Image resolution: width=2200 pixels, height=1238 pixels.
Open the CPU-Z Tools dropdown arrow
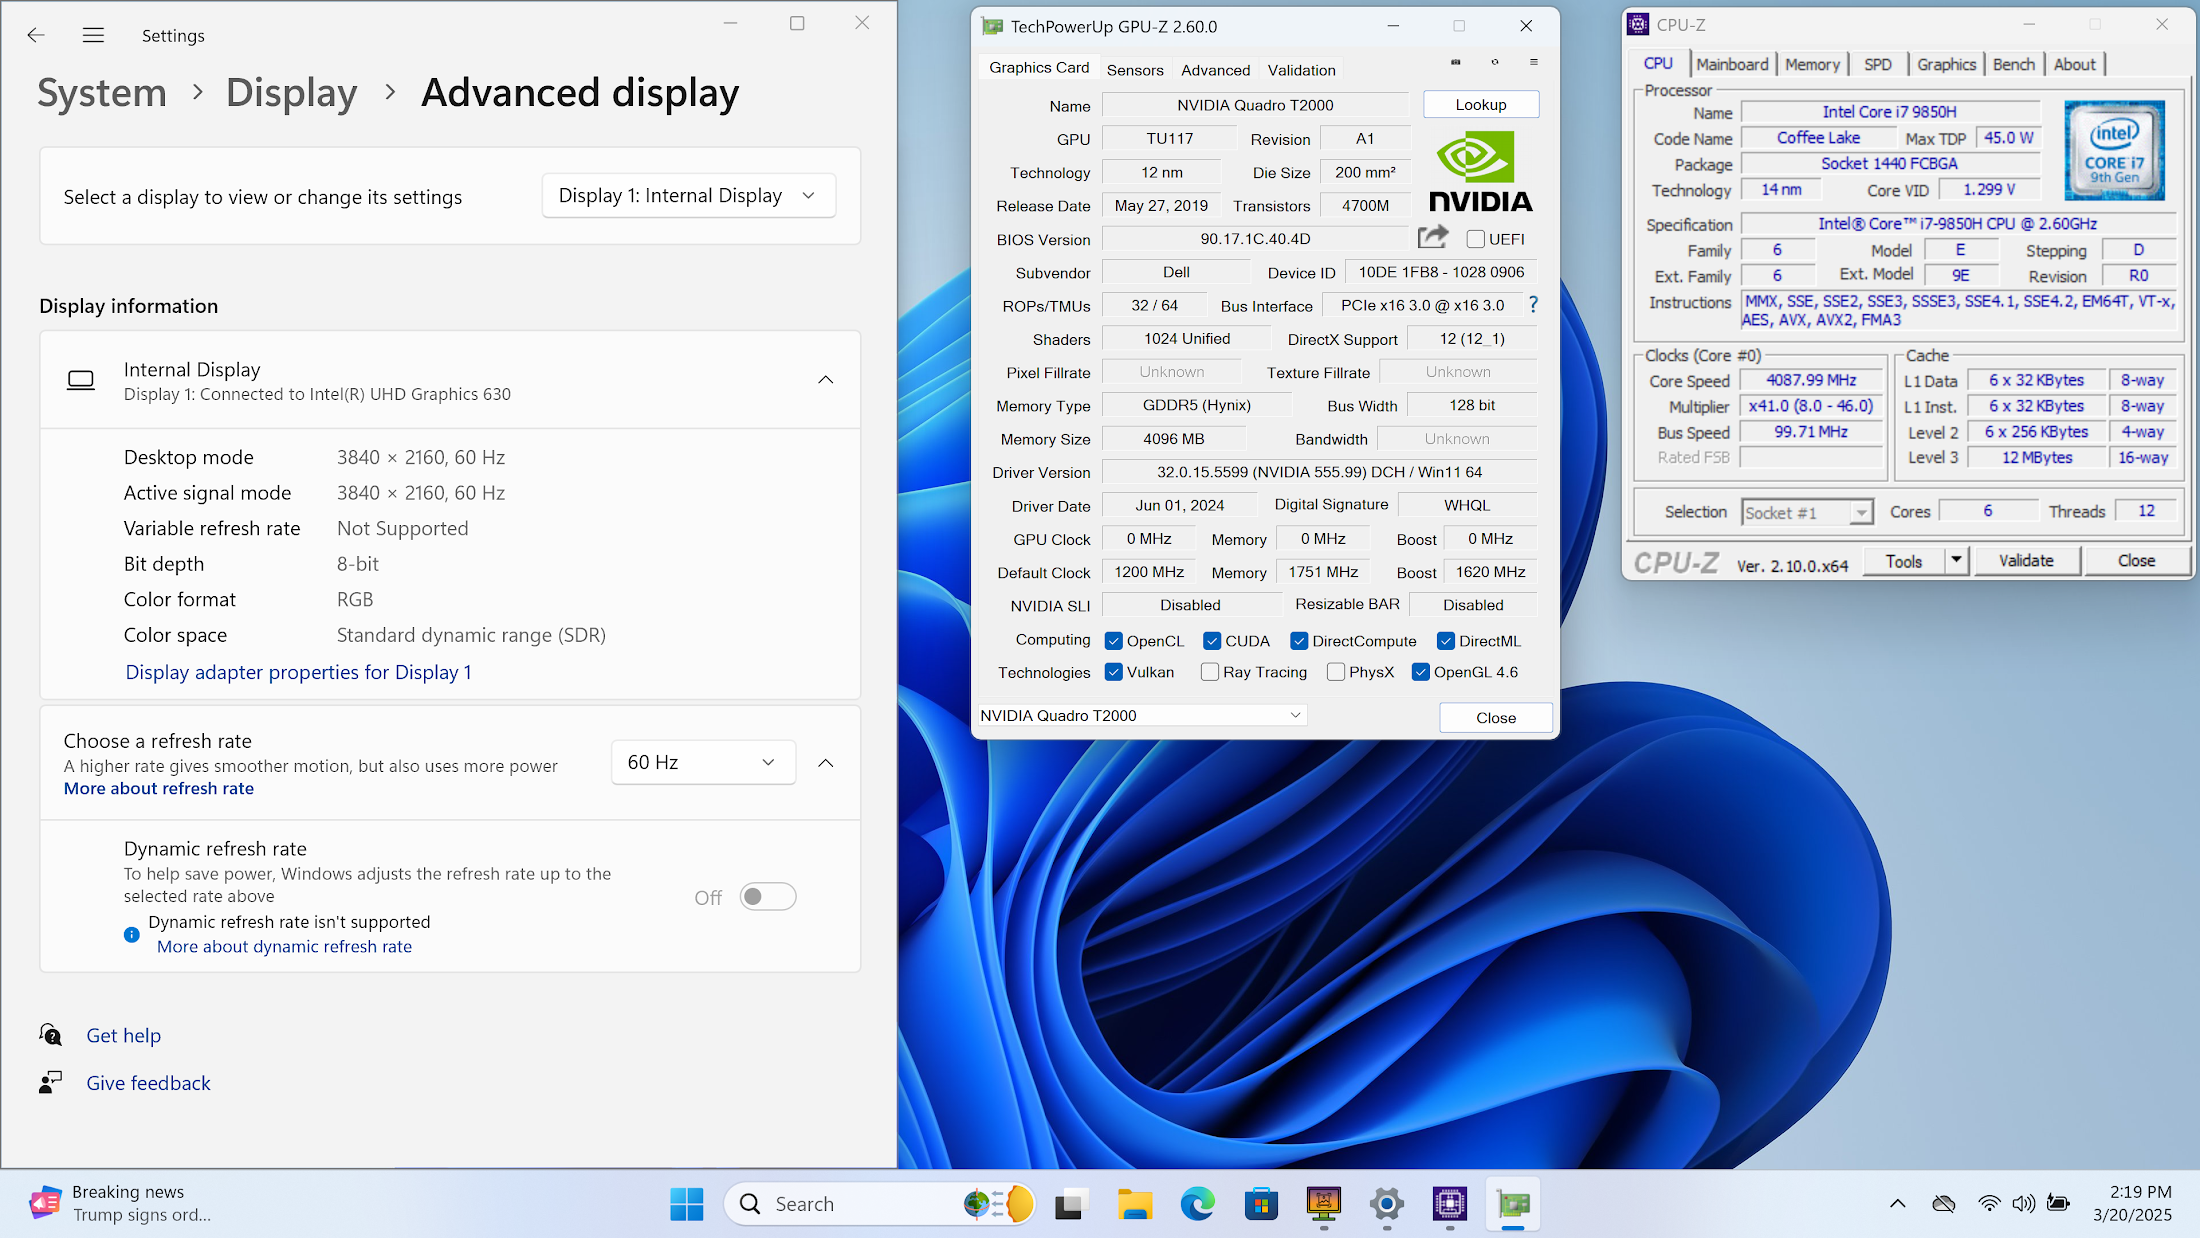pos(1956,561)
